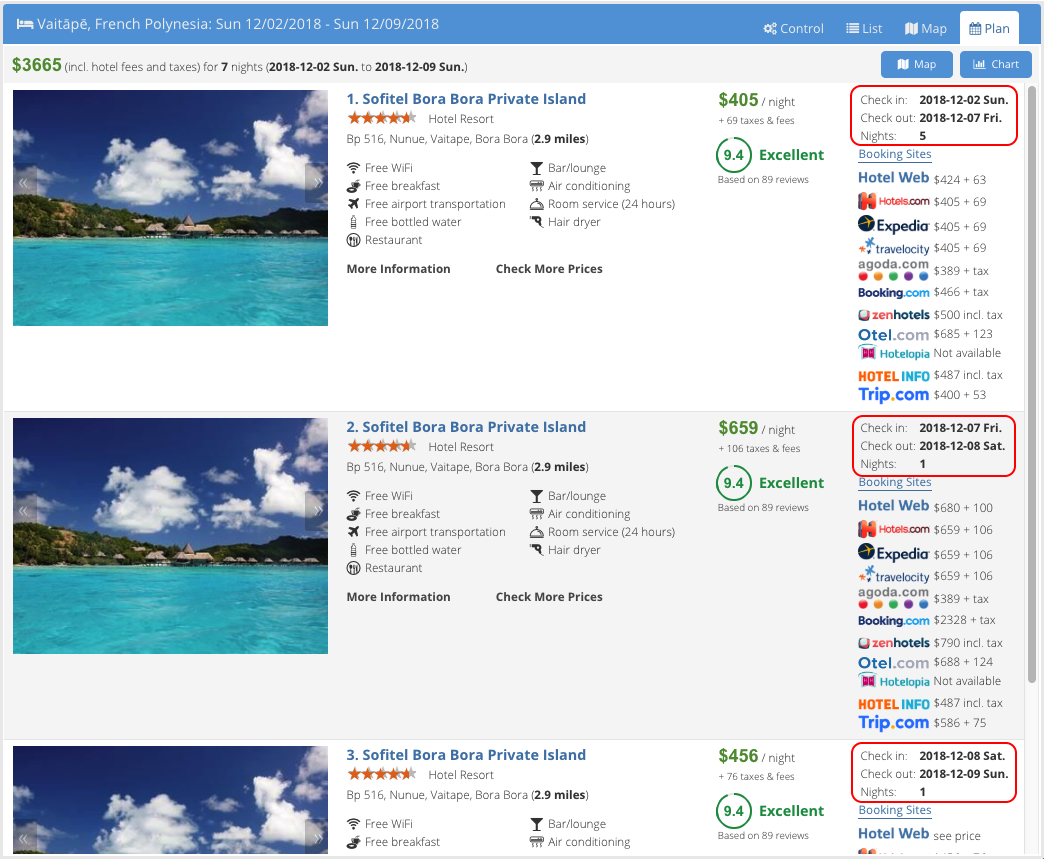
Task: Click the Expedia logo priced $405 + 69
Action: 894,225
